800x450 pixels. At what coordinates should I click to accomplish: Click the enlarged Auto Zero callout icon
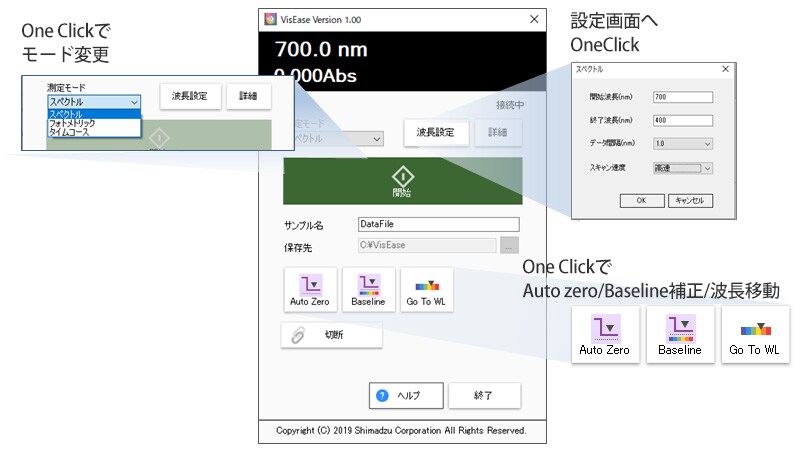click(605, 335)
